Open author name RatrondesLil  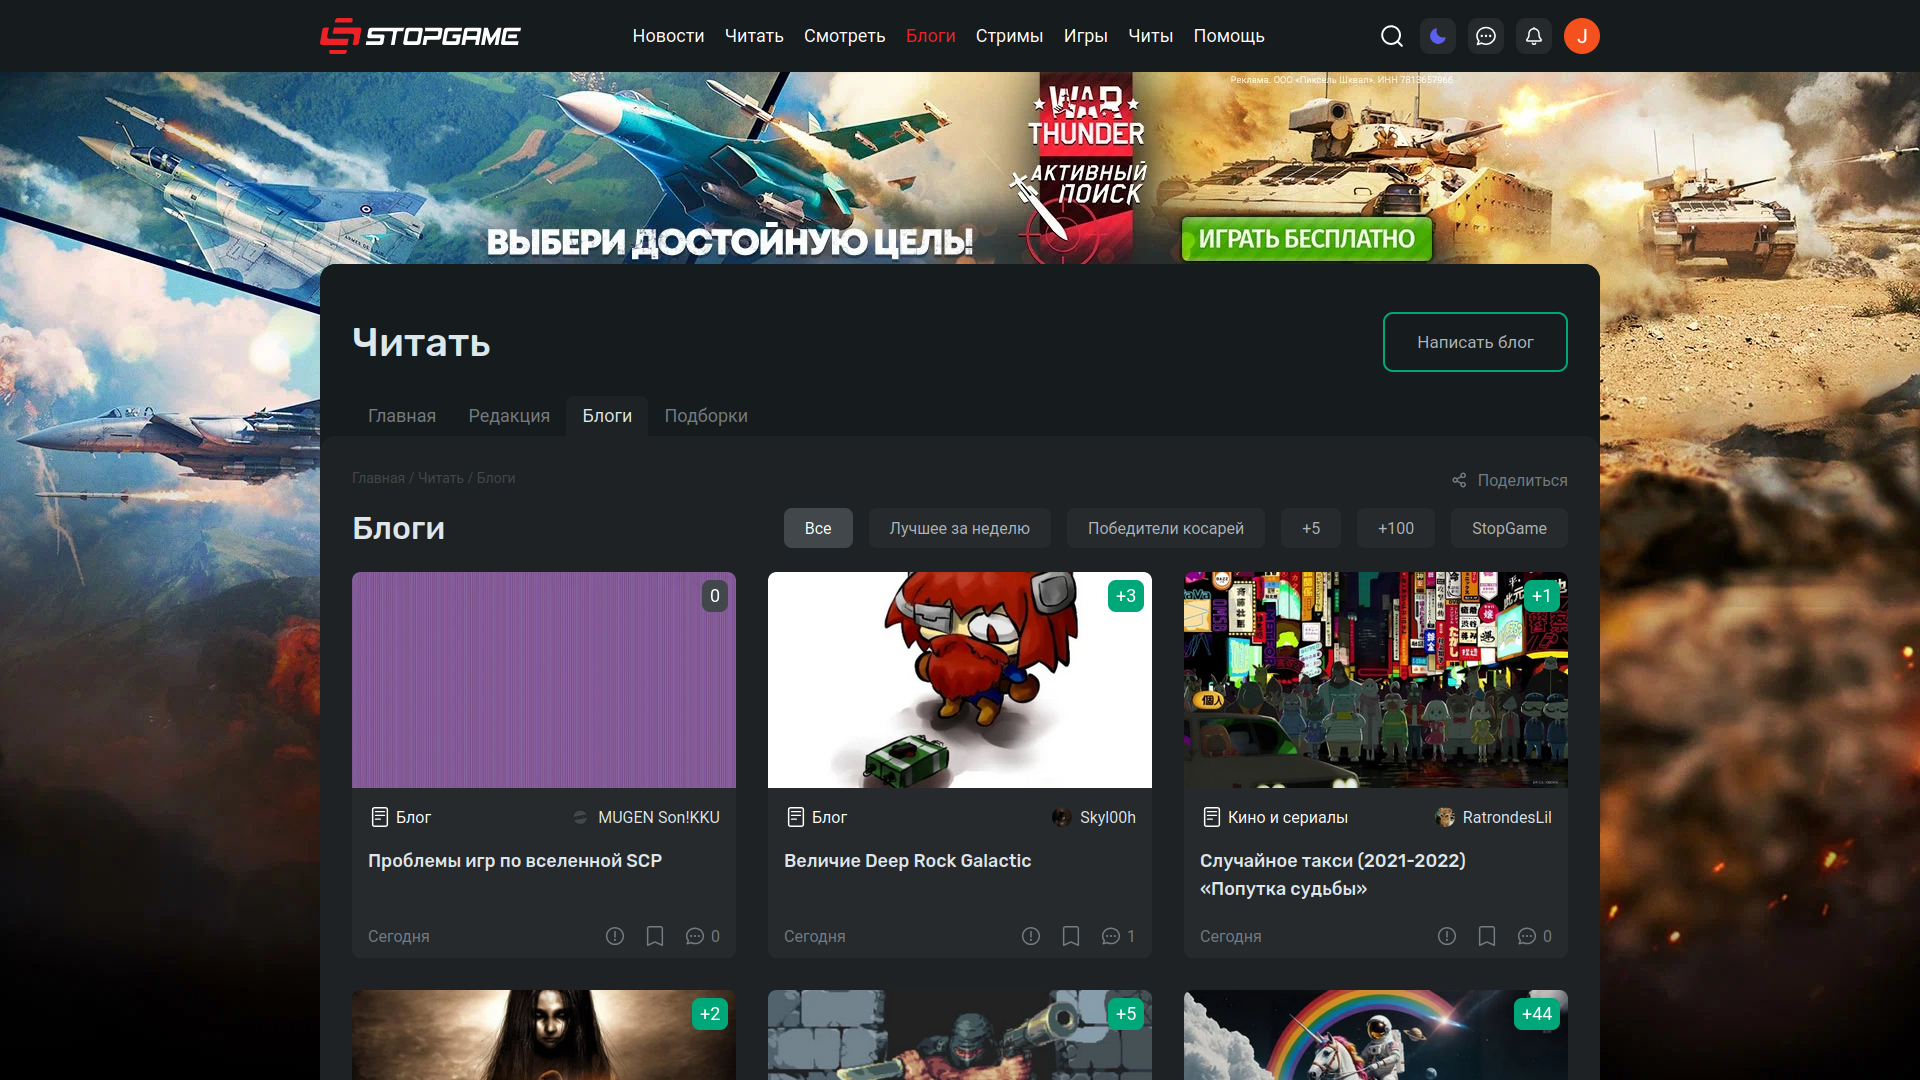click(1507, 817)
